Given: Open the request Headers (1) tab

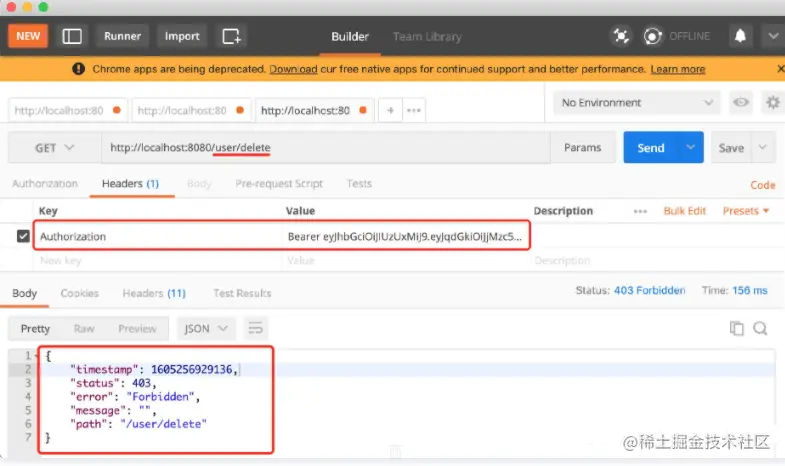Looking at the screenshot, I should (131, 184).
